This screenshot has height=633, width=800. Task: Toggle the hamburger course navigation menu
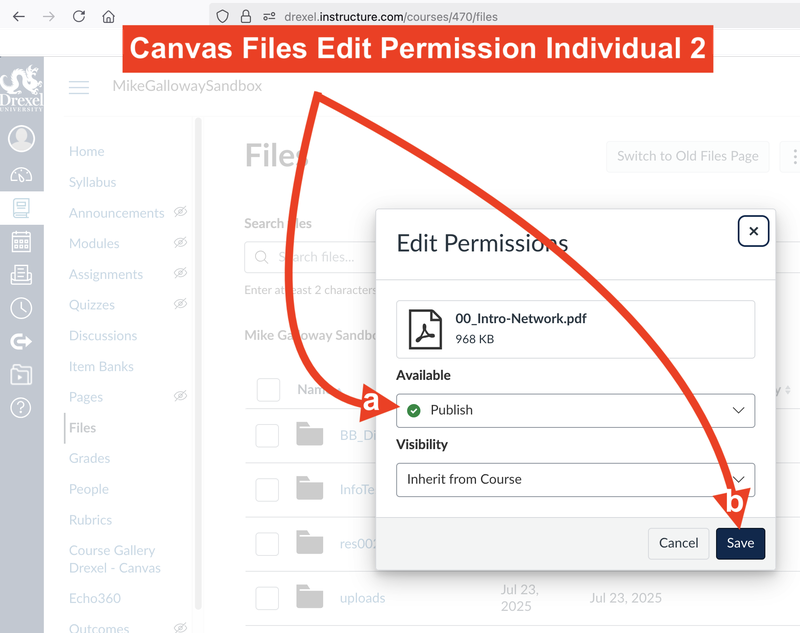point(79,87)
